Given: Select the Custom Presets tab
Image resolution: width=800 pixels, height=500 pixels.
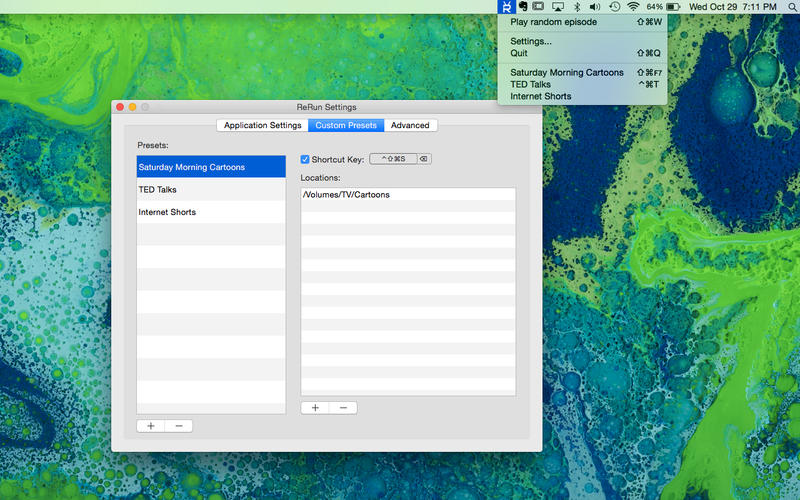Looking at the screenshot, I should click(x=346, y=126).
